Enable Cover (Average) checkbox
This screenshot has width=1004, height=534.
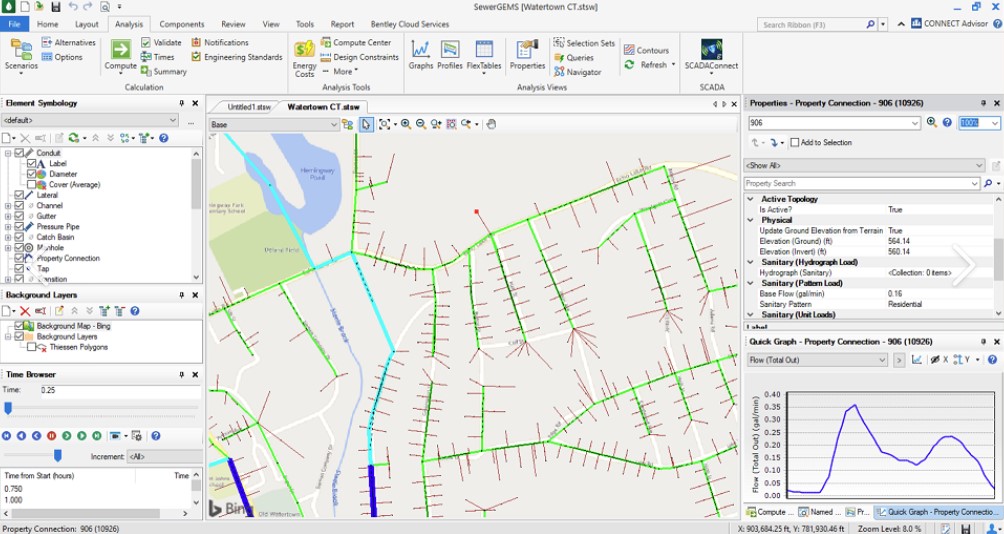[x=31, y=184]
